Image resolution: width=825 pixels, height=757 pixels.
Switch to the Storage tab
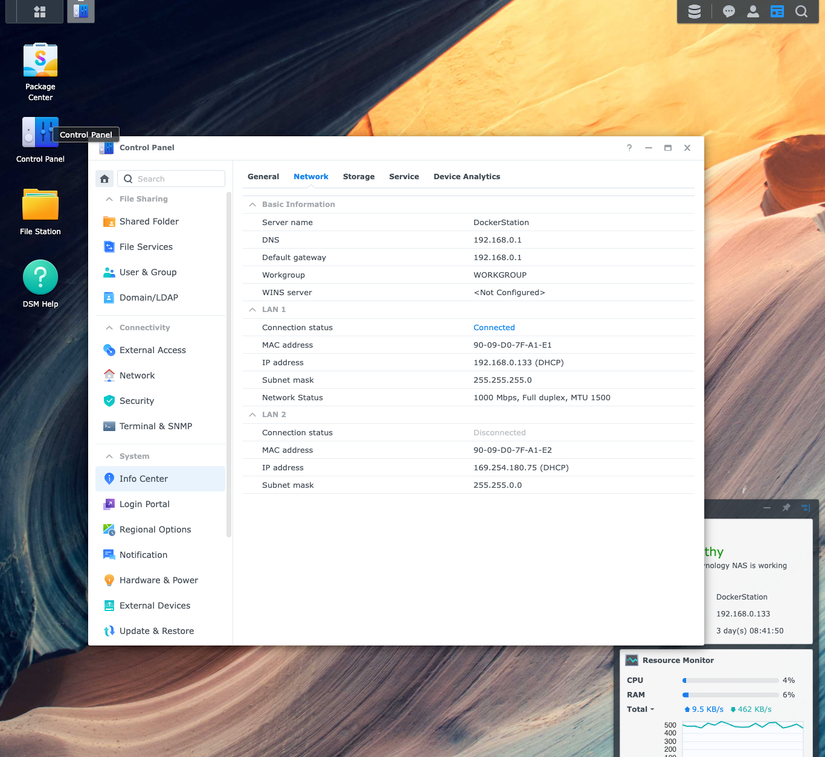[358, 176]
